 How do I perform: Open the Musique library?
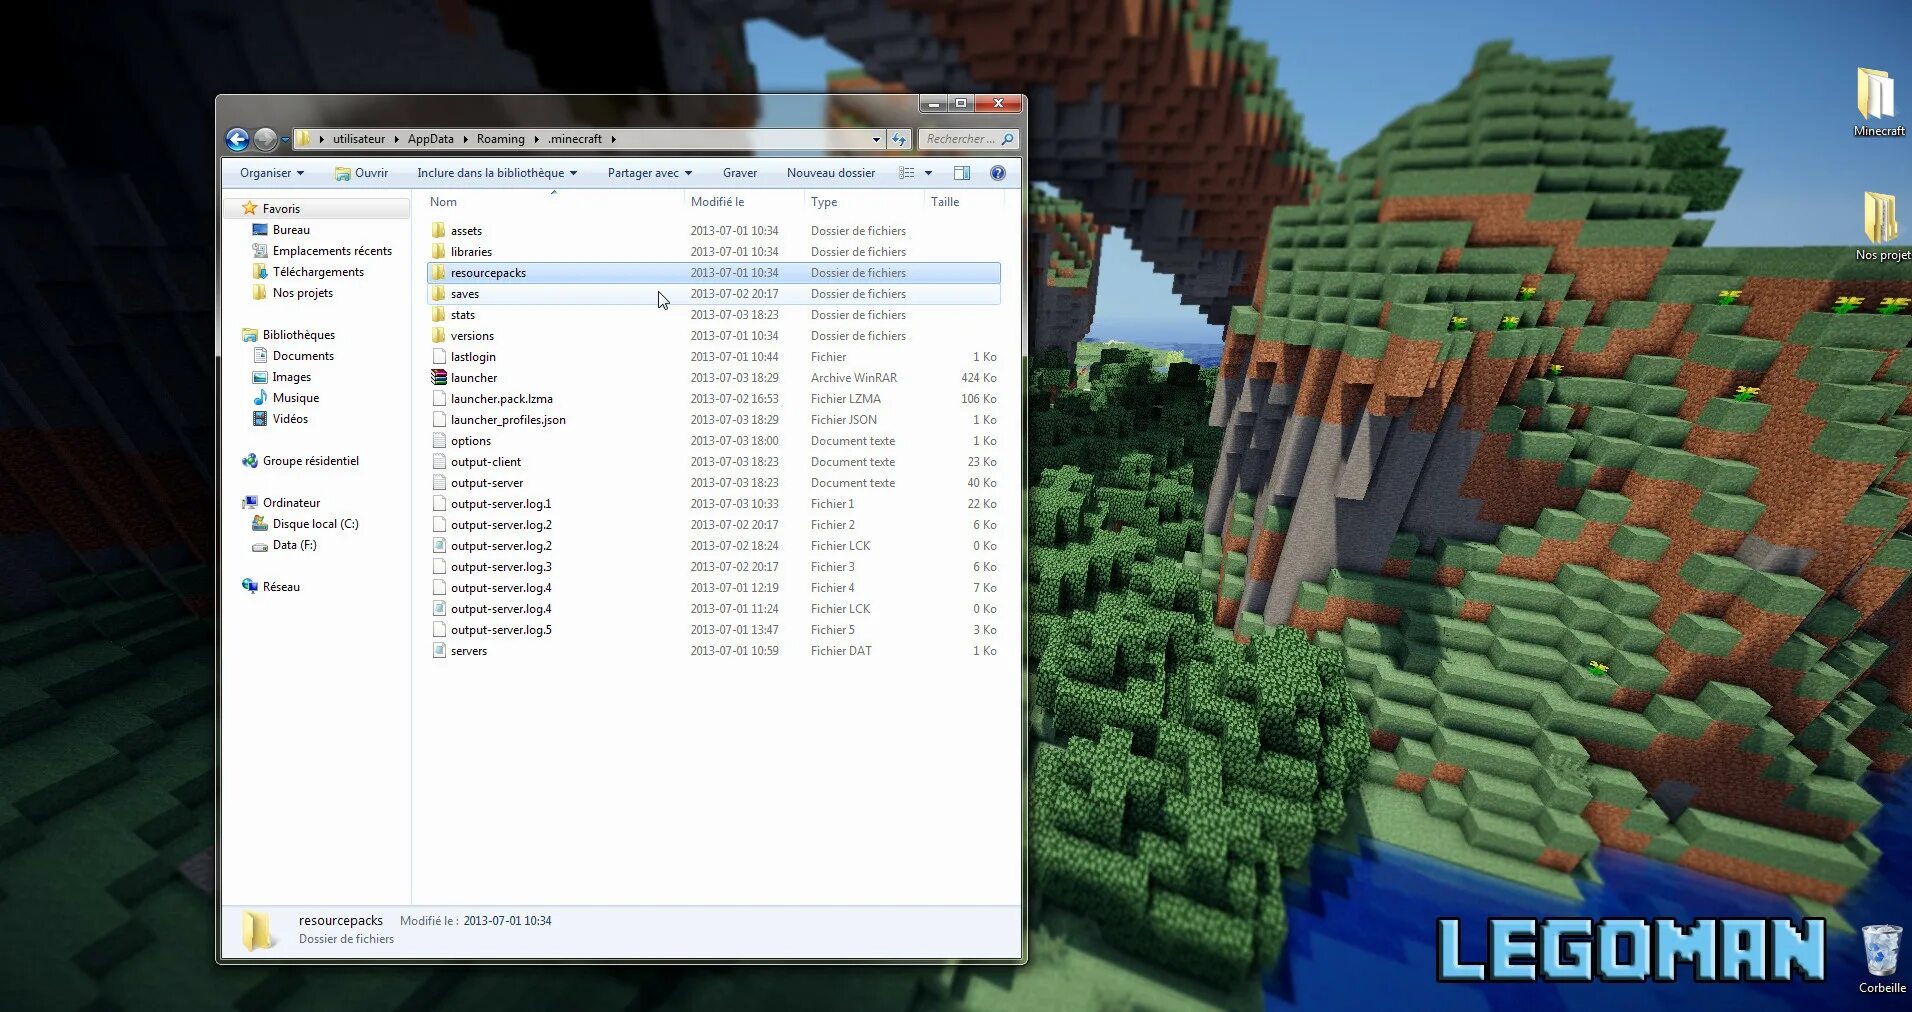click(x=295, y=398)
